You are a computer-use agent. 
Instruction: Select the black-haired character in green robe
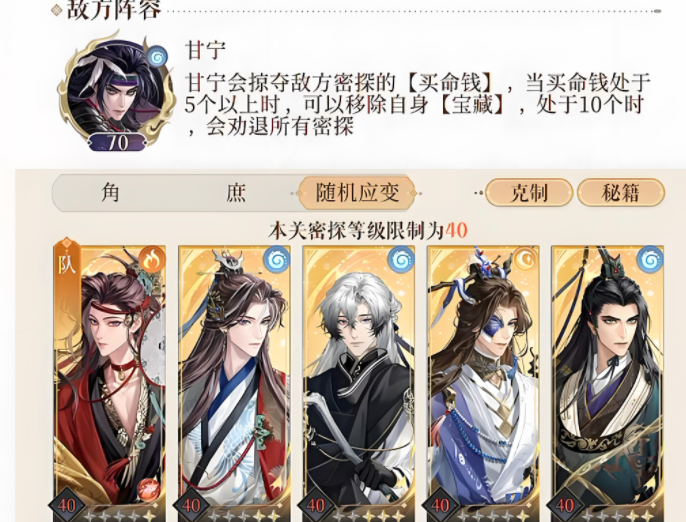[x=607, y=383]
